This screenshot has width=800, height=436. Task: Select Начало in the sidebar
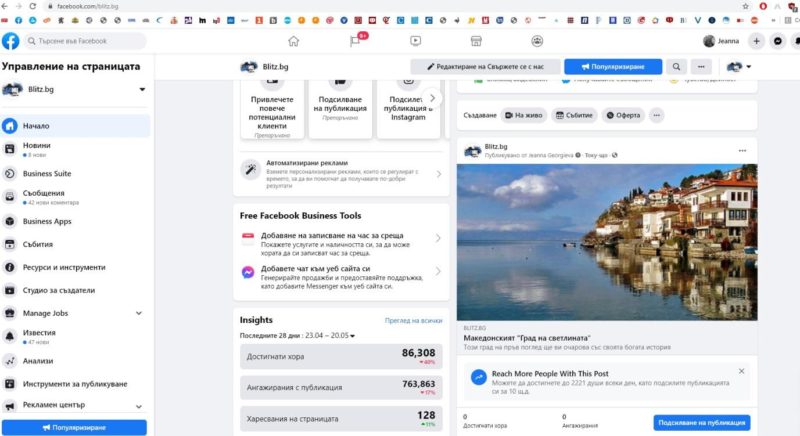coord(76,126)
